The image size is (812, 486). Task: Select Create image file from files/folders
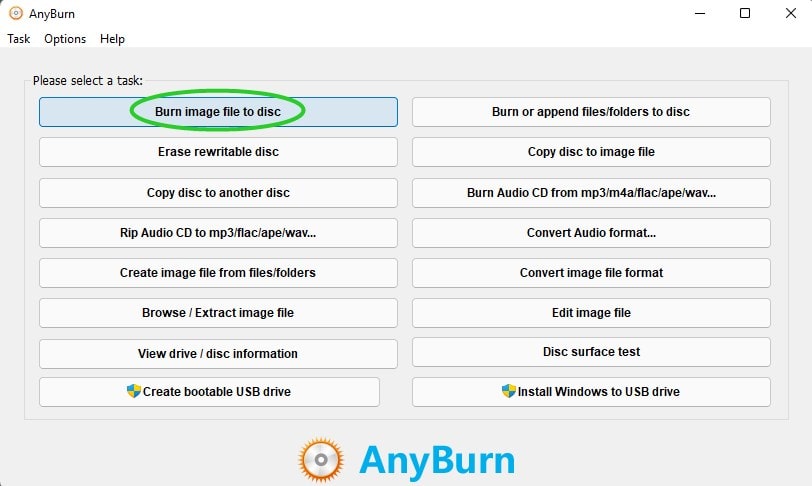[x=218, y=272]
